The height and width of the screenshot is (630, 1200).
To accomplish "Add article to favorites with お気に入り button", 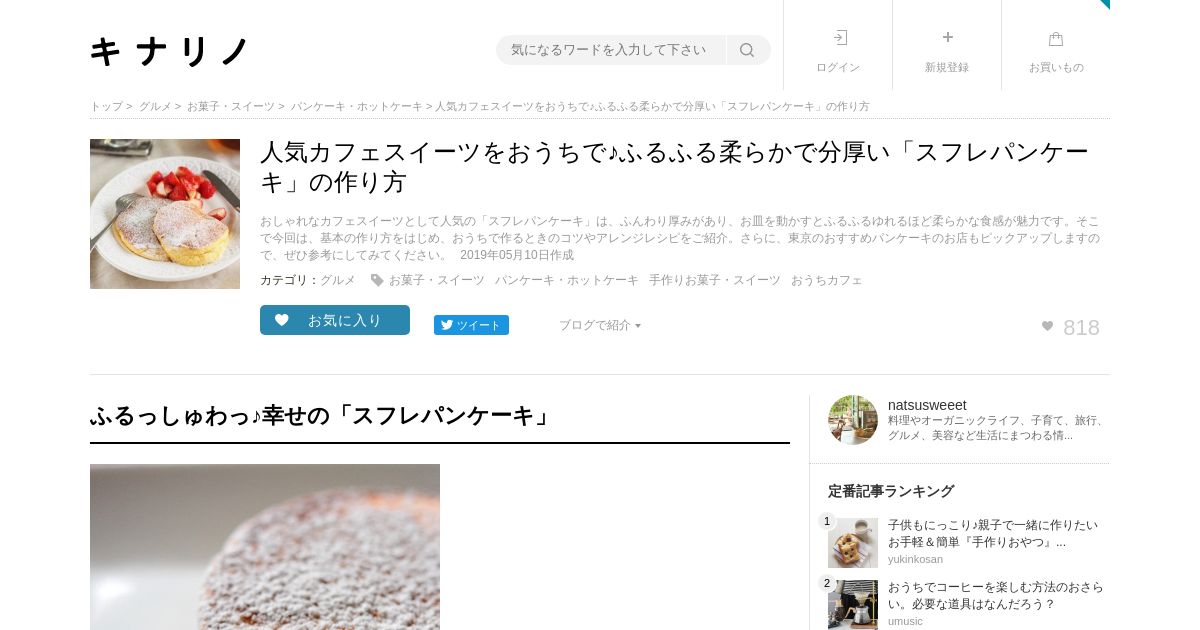I will click(x=335, y=320).
